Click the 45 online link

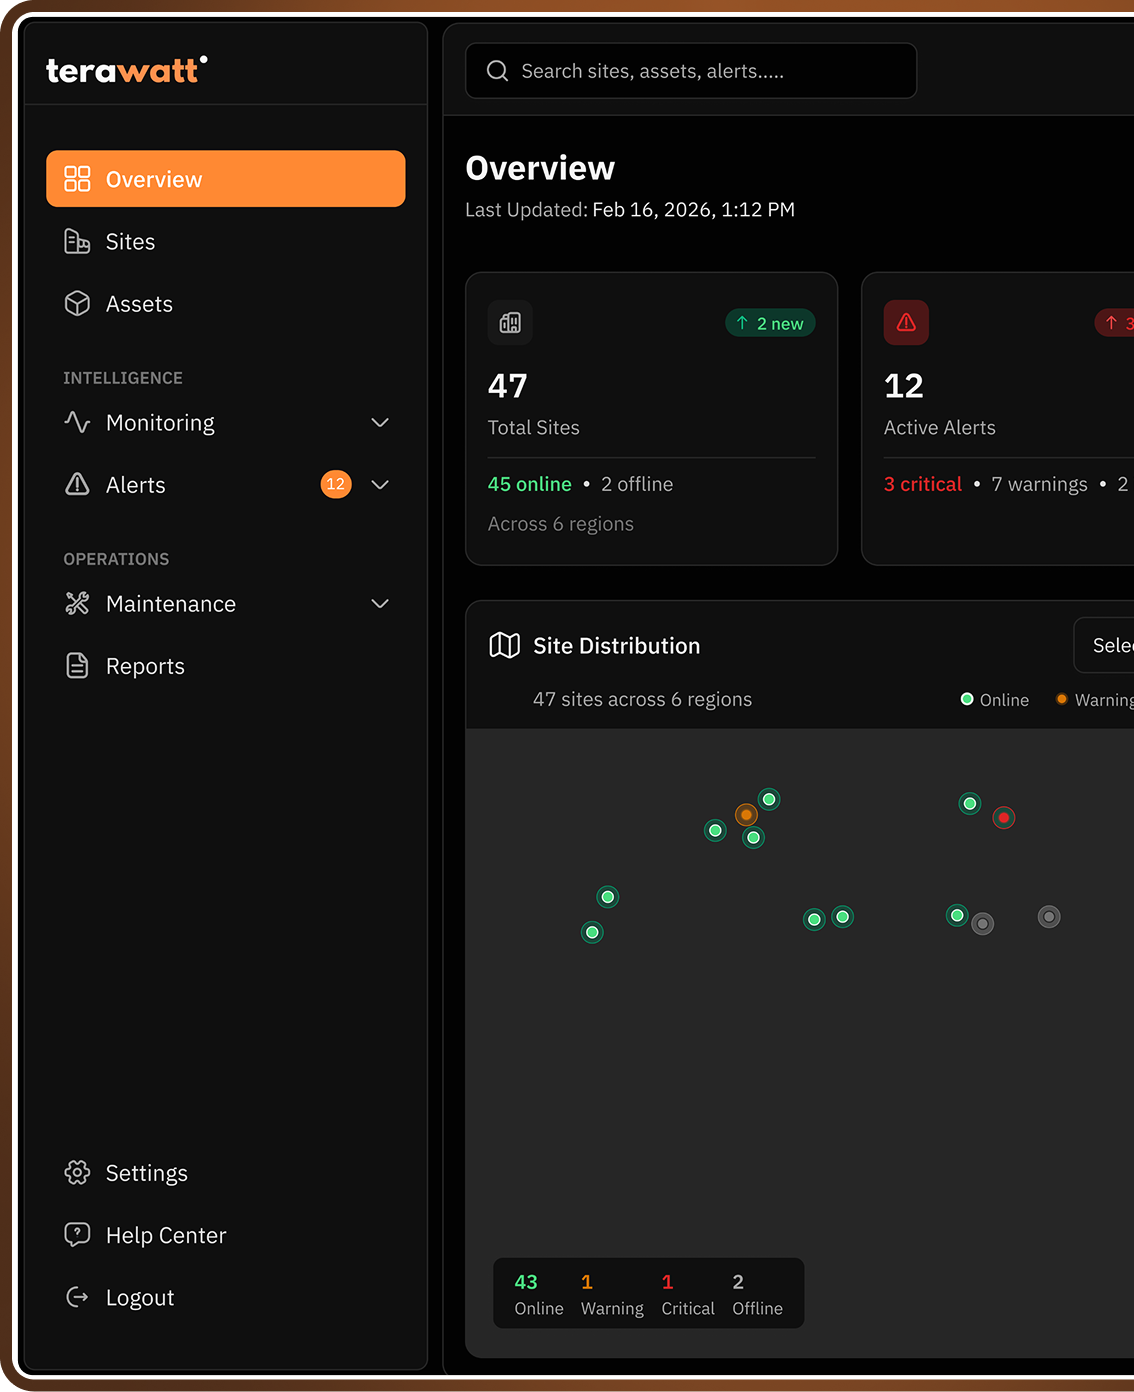[529, 483]
